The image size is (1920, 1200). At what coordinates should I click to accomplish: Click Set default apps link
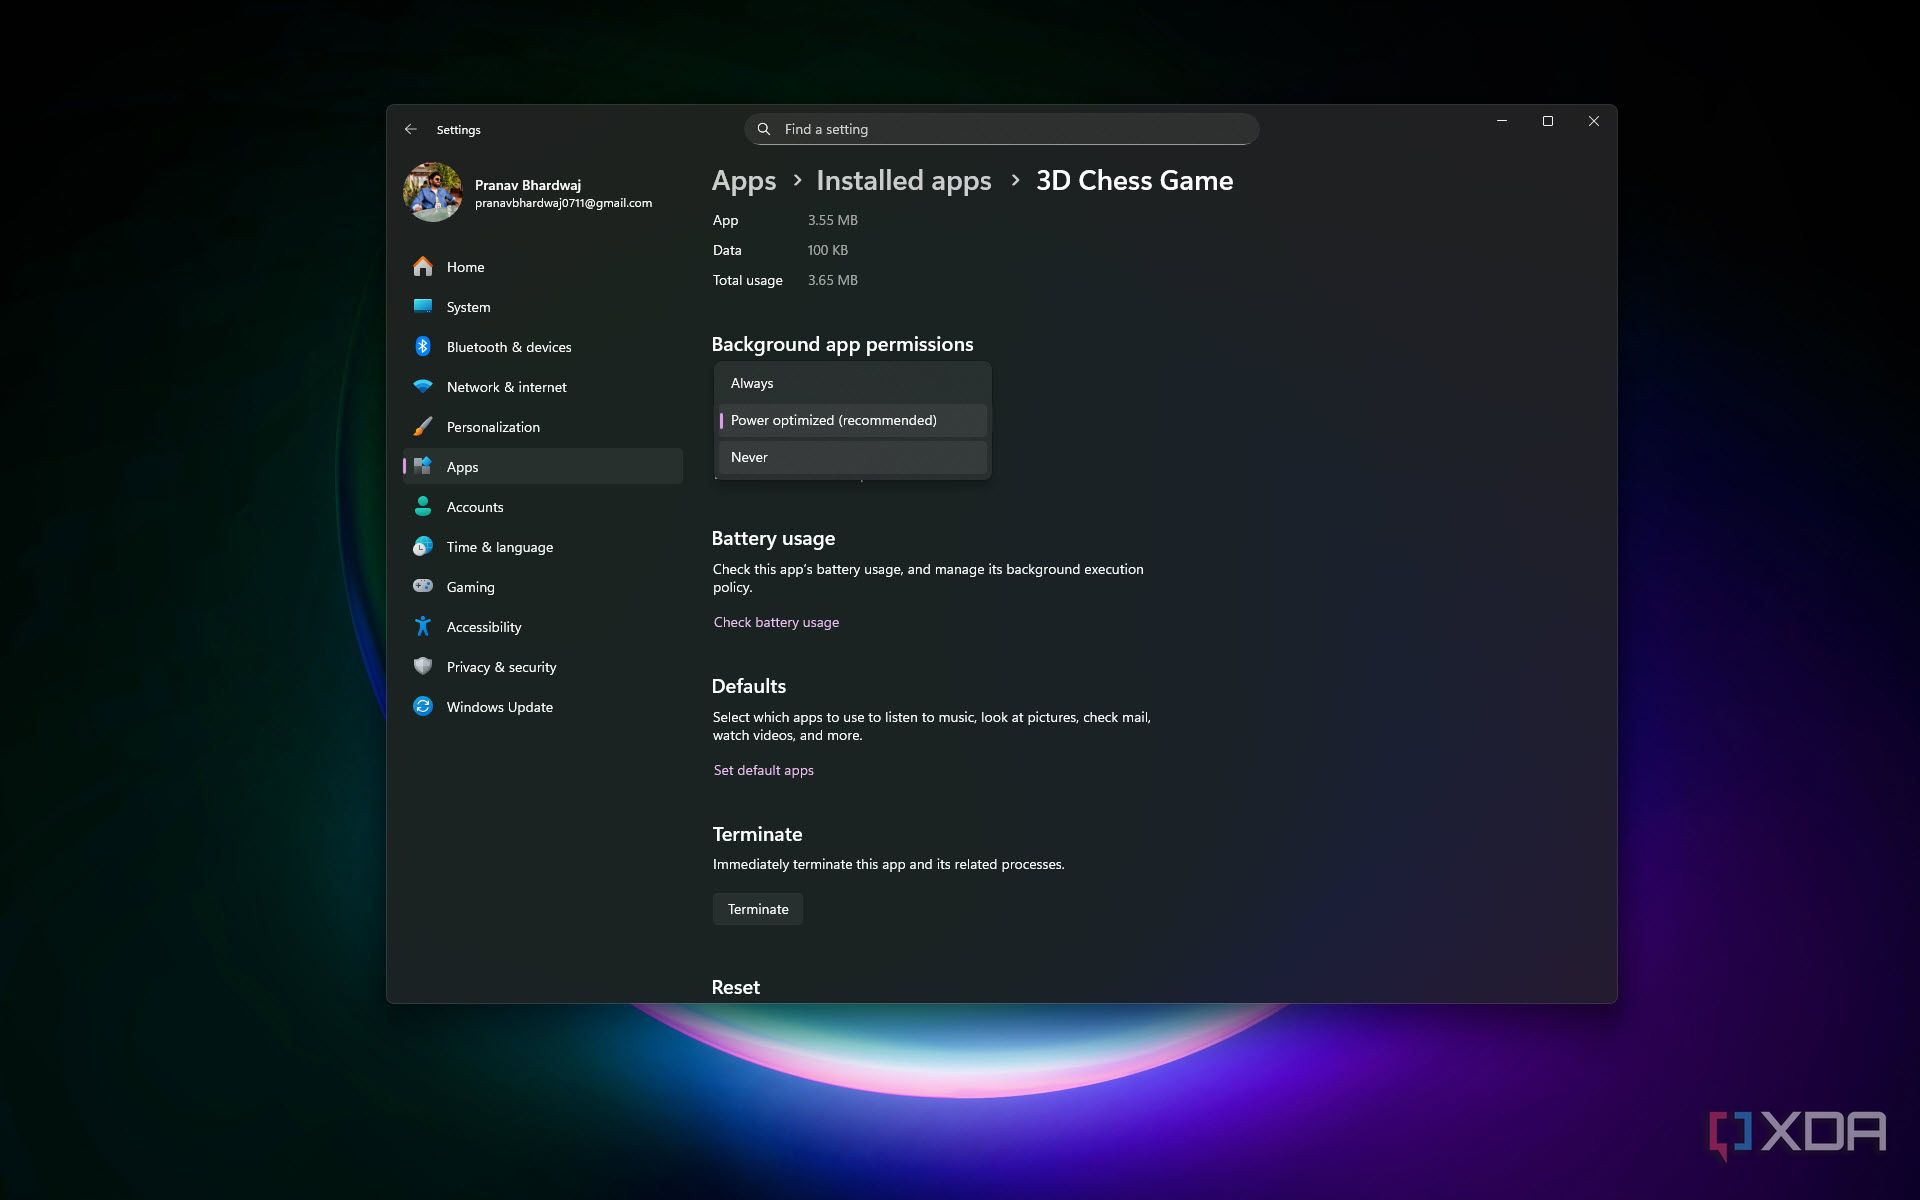(763, 770)
